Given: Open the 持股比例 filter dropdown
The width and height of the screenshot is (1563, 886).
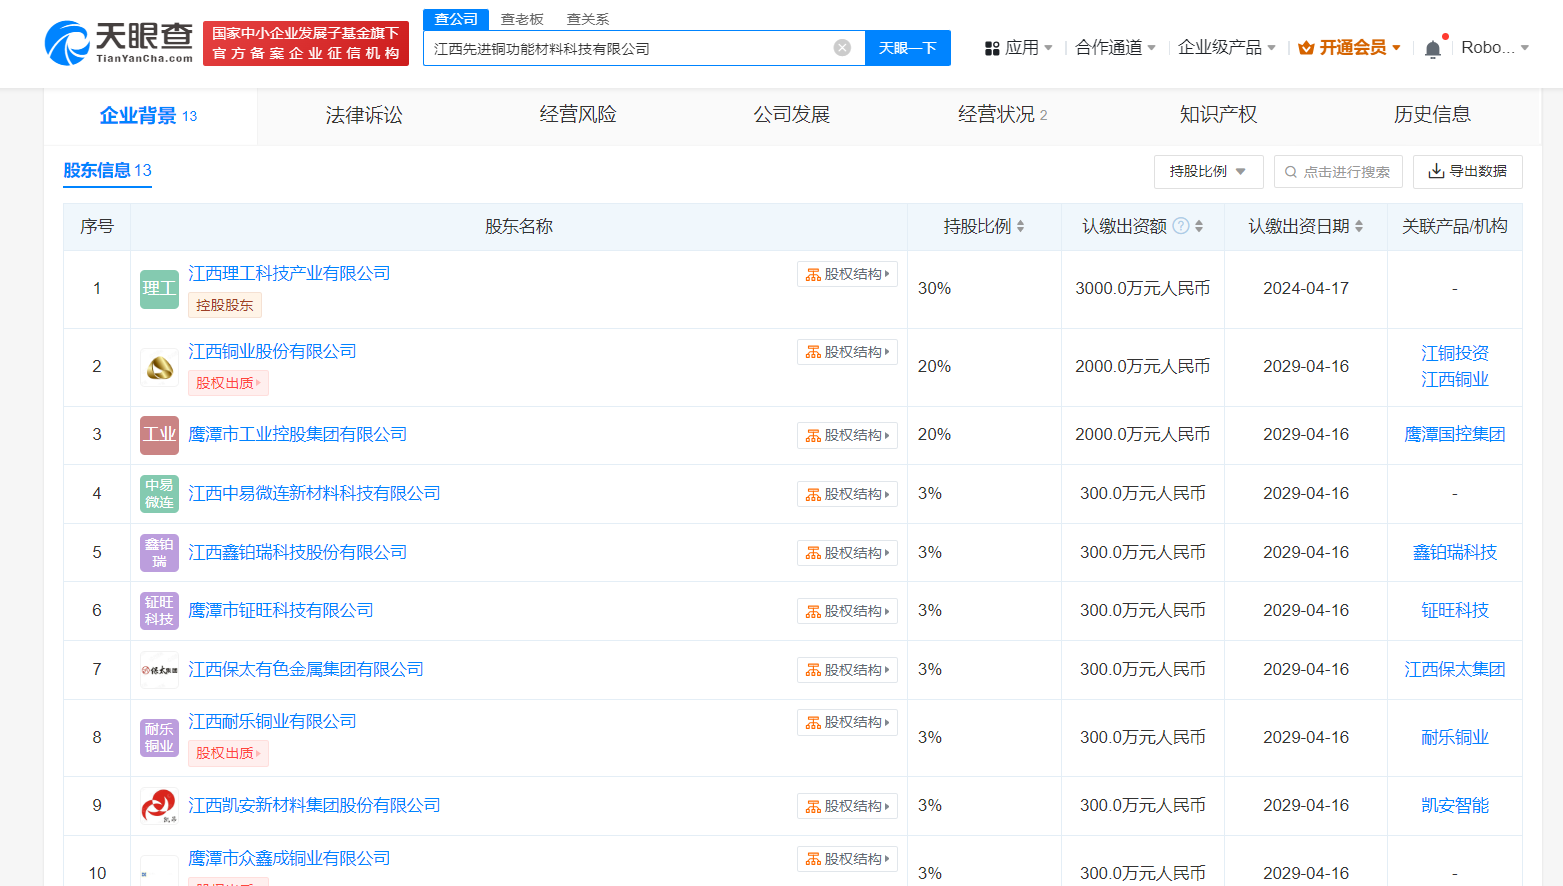Looking at the screenshot, I should tap(1208, 172).
